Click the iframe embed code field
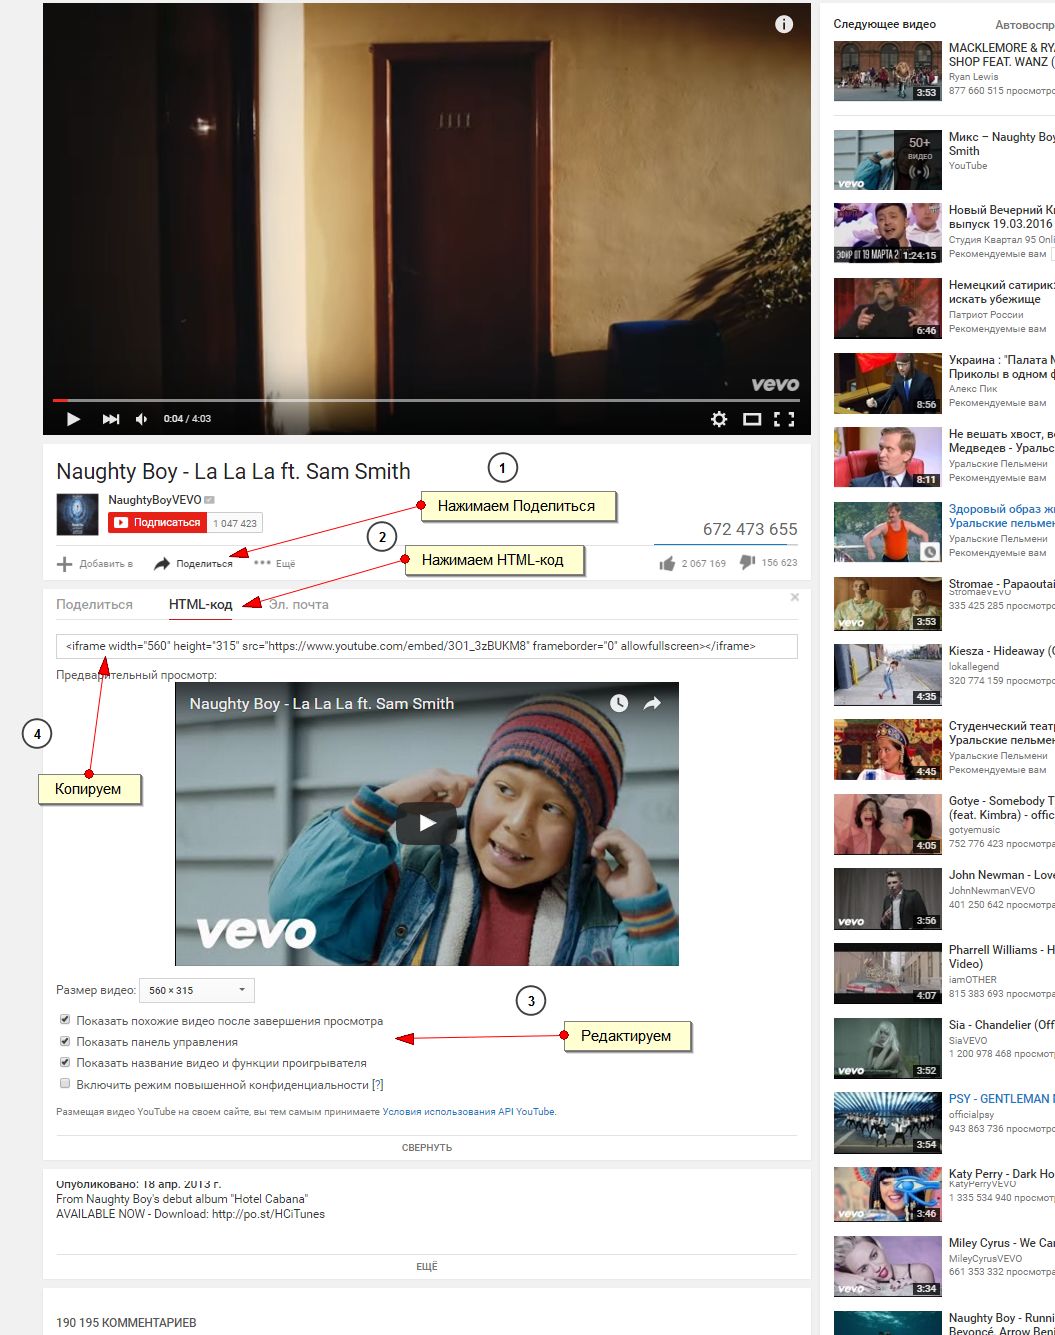1055x1335 pixels. click(427, 646)
